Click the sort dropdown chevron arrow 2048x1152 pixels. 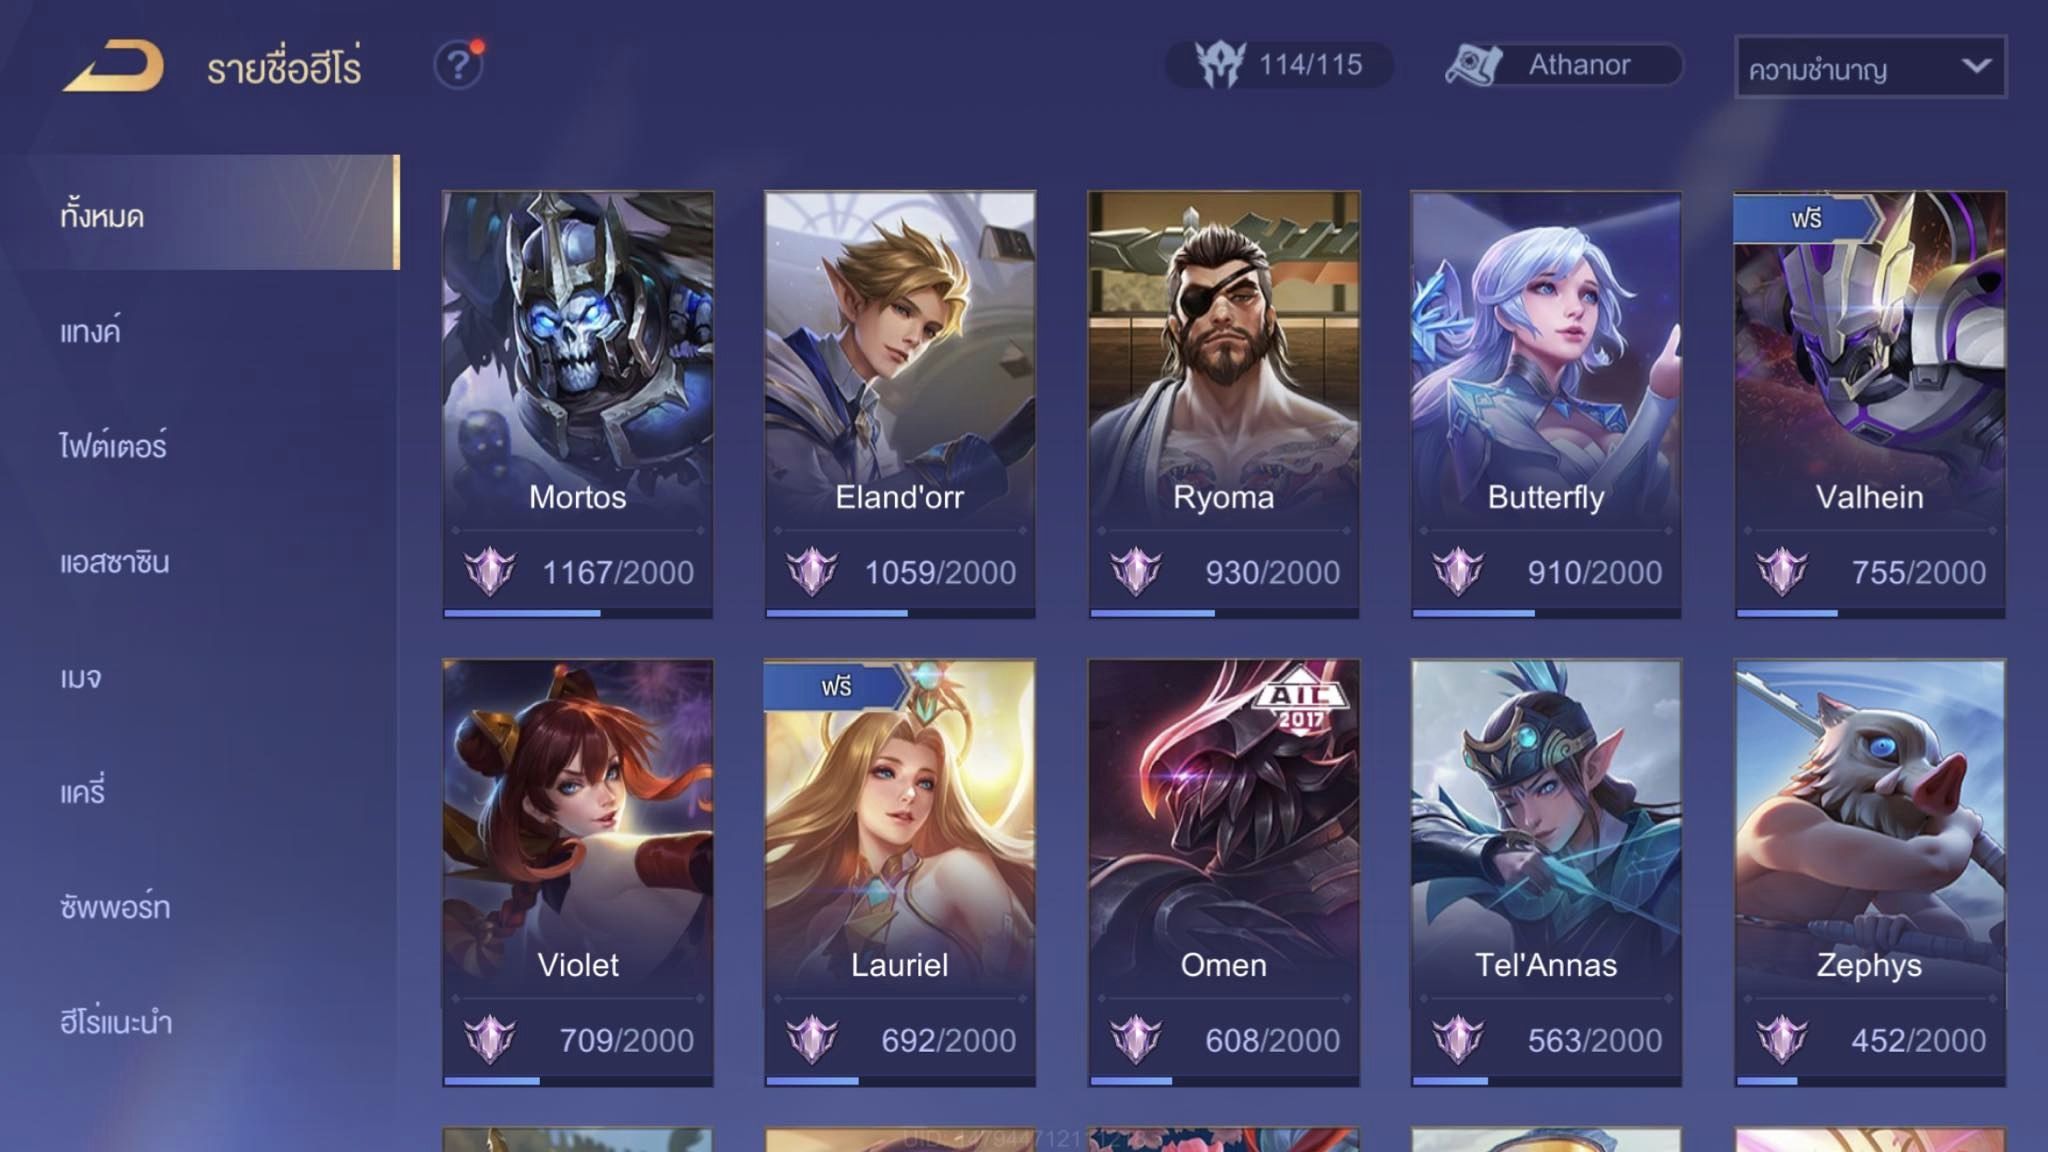pyautogui.click(x=1976, y=66)
